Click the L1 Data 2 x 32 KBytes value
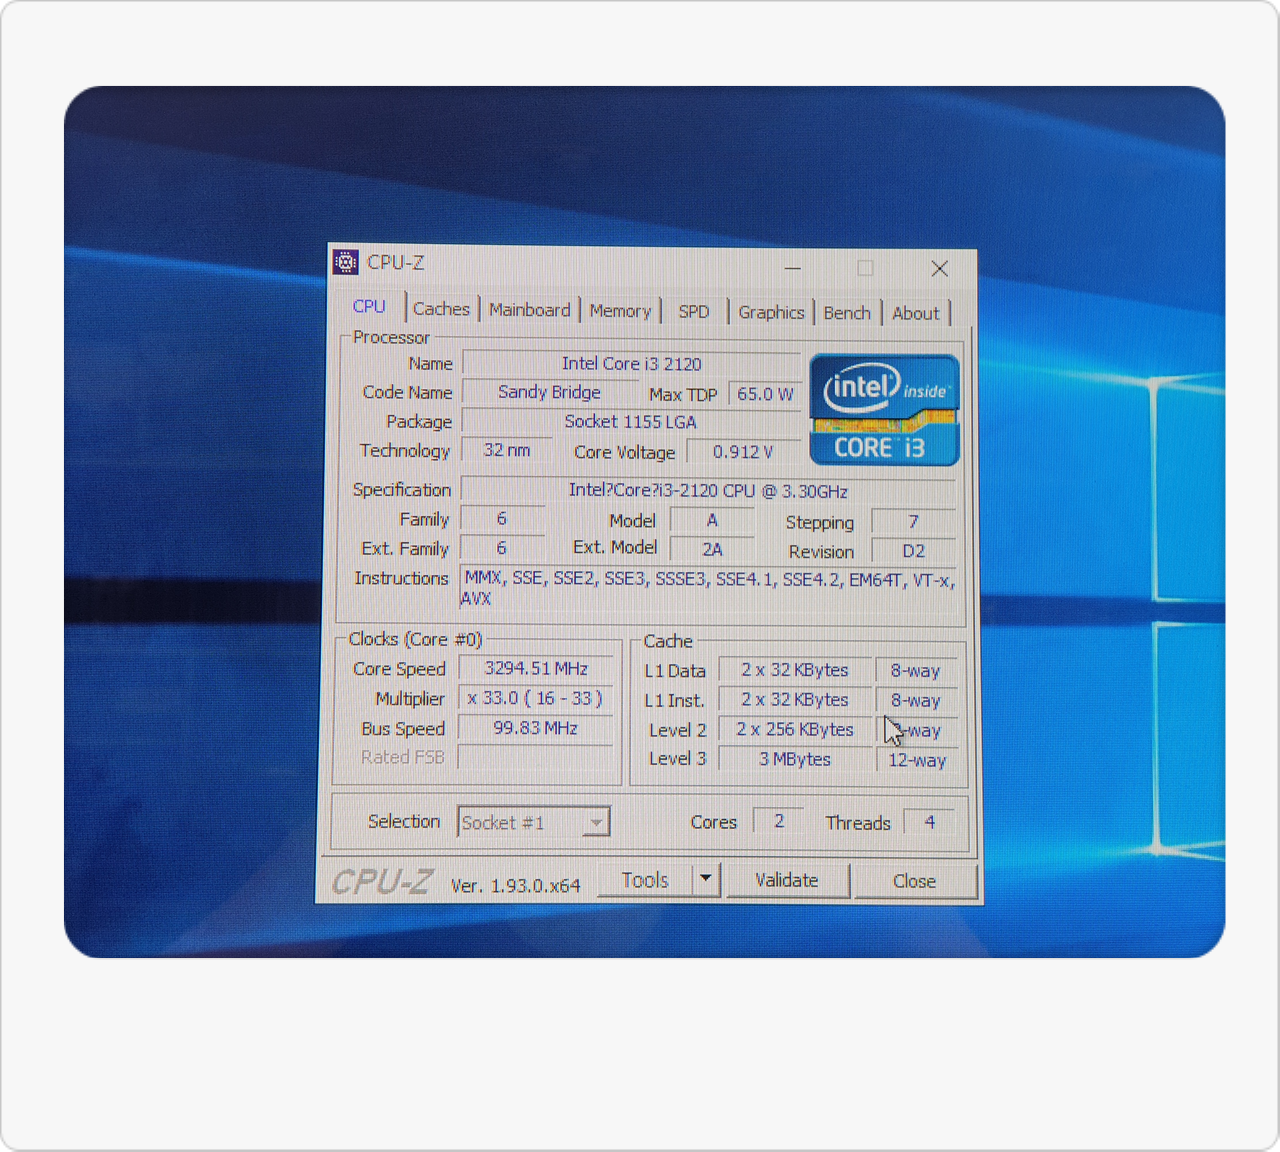This screenshot has height=1152, width=1280. coord(795,670)
